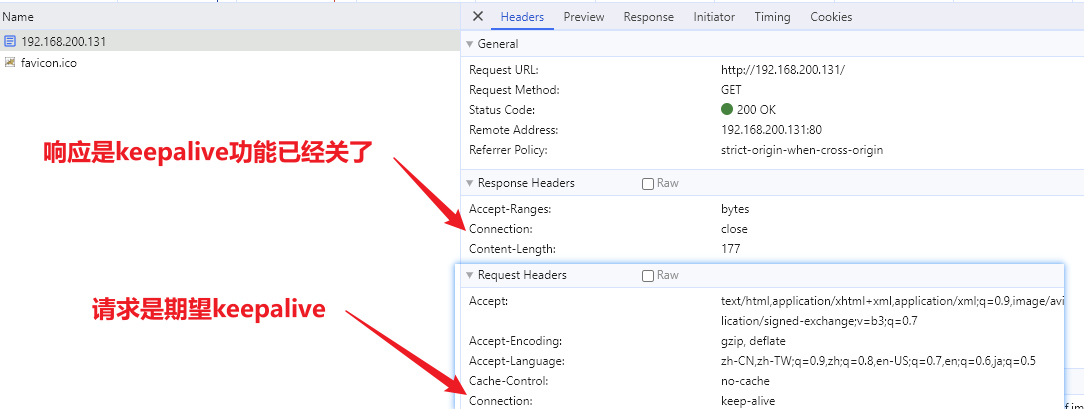Select the favicon.ico request entry
Screen dimensions: 1084x409
pyautogui.click(x=48, y=62)
